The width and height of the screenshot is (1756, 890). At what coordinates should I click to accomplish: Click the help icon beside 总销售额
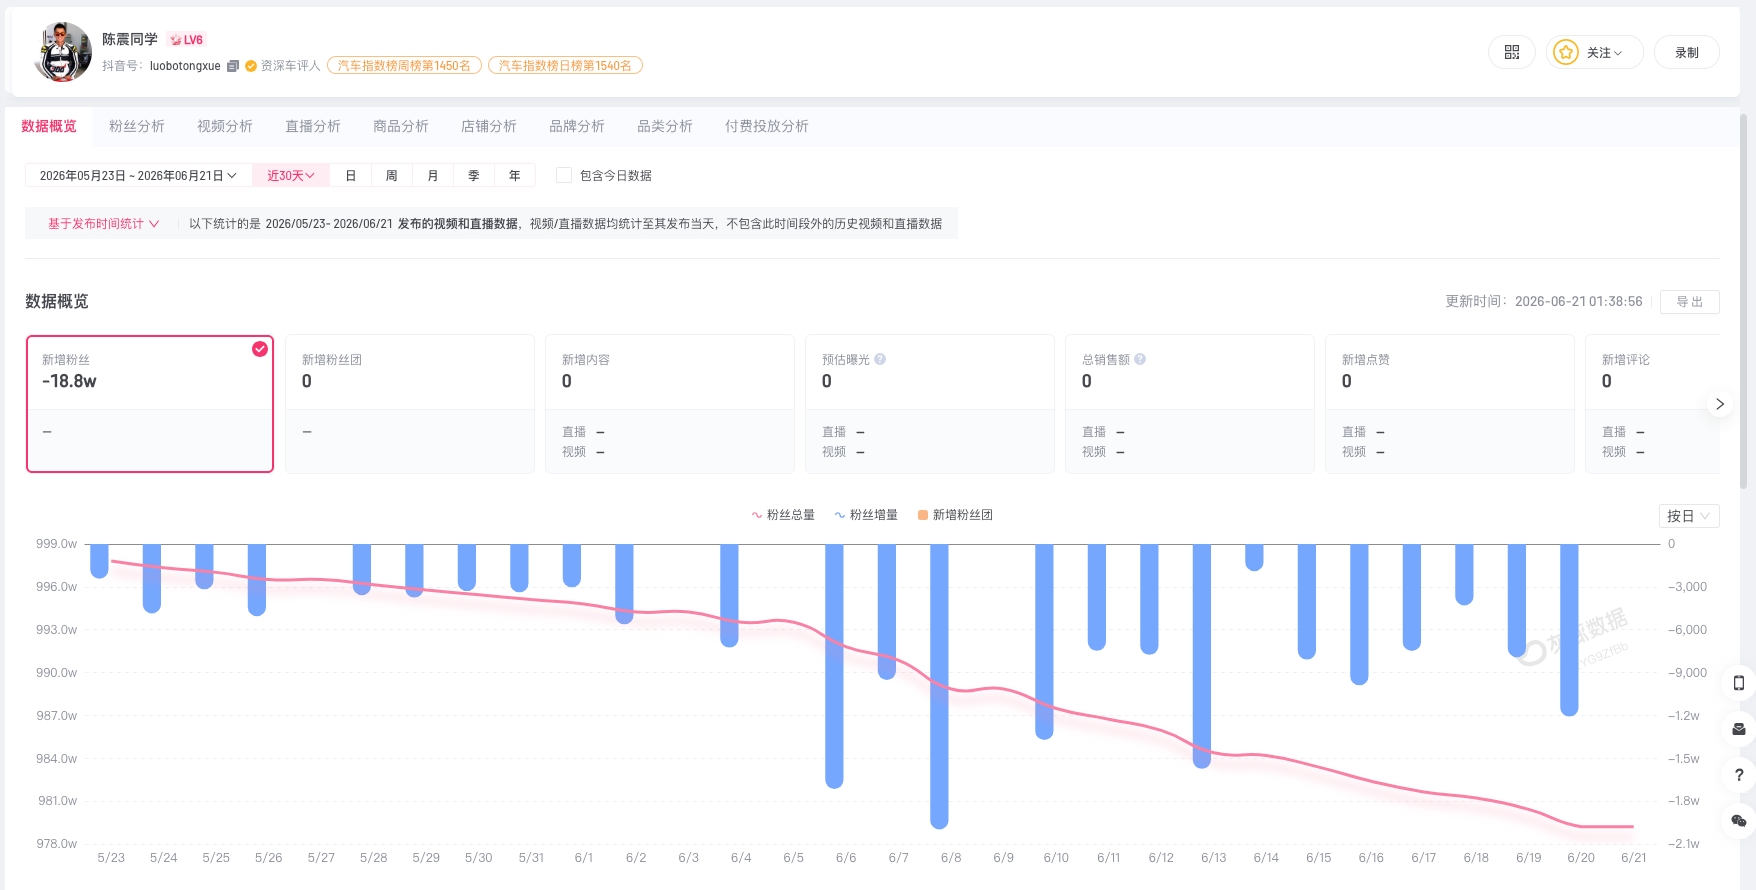(x=1140, y=359)
